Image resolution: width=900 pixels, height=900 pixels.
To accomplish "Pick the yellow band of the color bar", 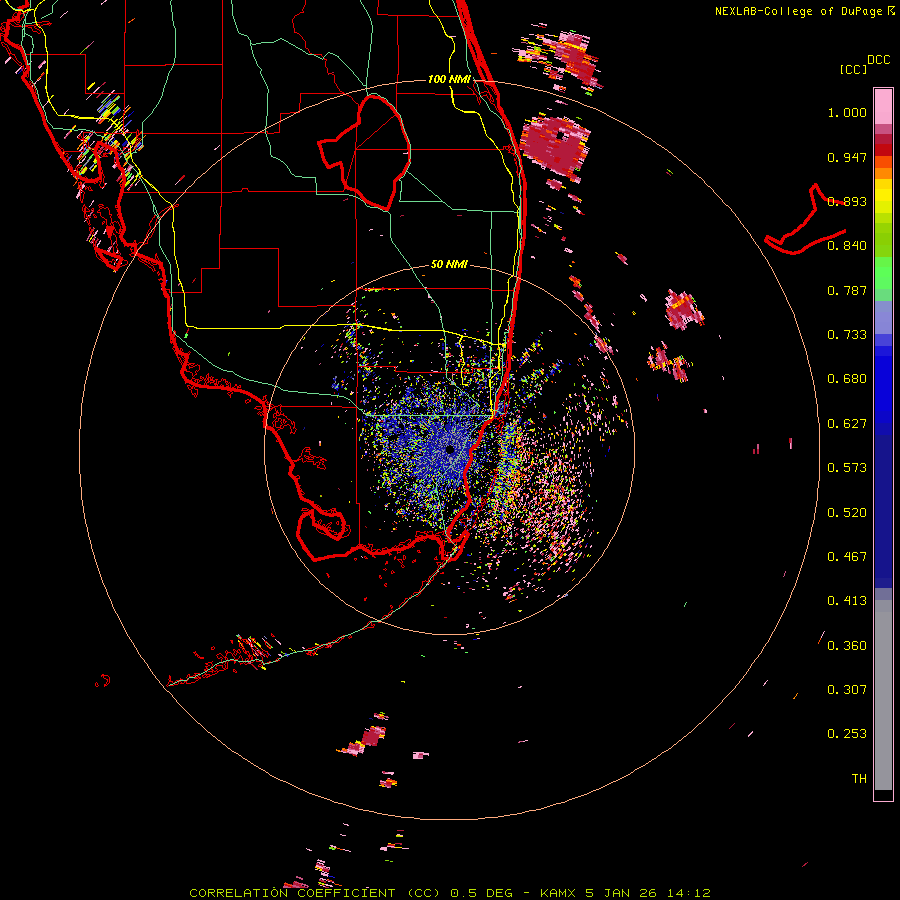I will pyautogui.click(x=883, y=197).
